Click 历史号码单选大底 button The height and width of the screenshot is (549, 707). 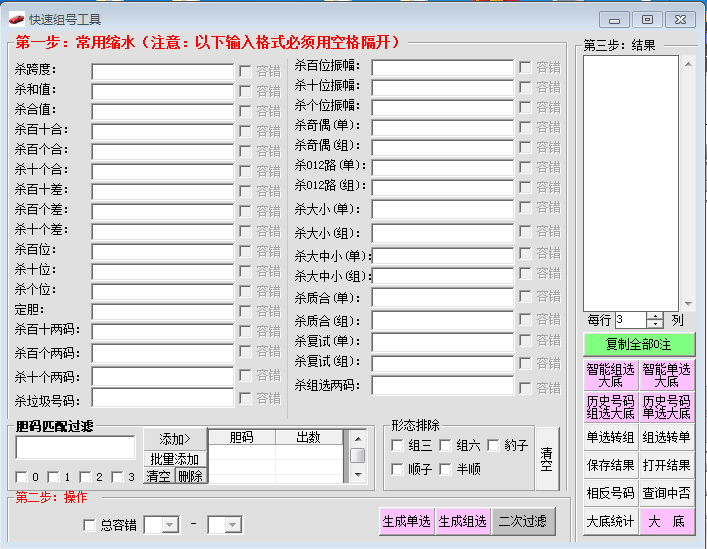pos(666,407)
